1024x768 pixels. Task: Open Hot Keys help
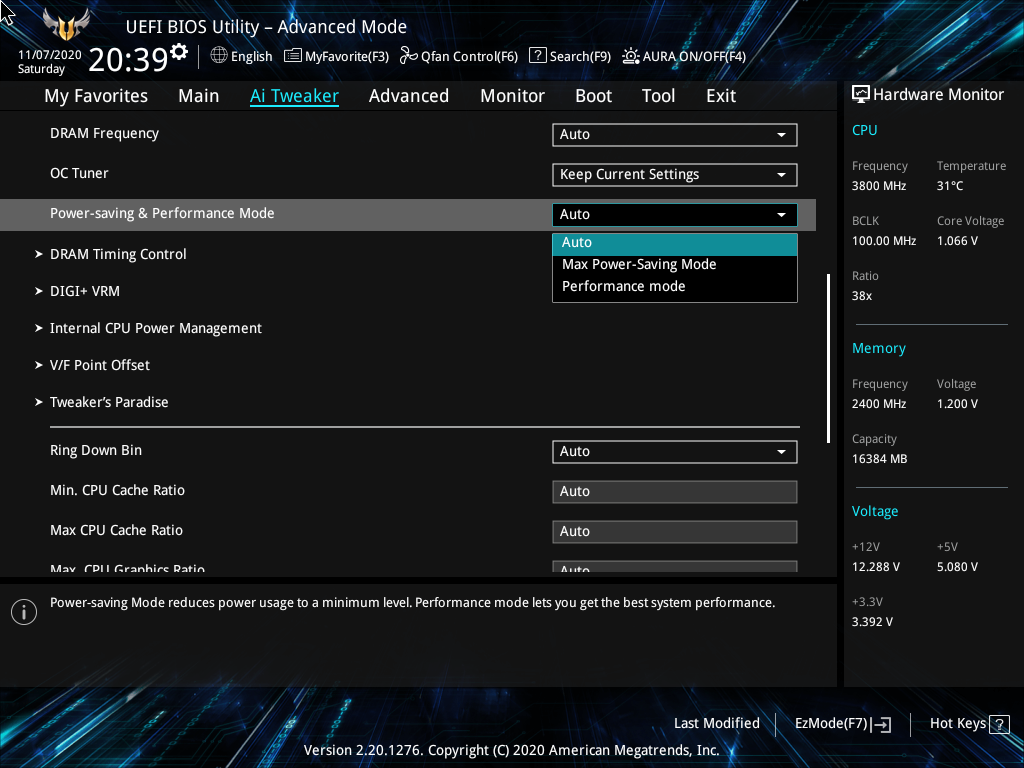tap(969, 724)
